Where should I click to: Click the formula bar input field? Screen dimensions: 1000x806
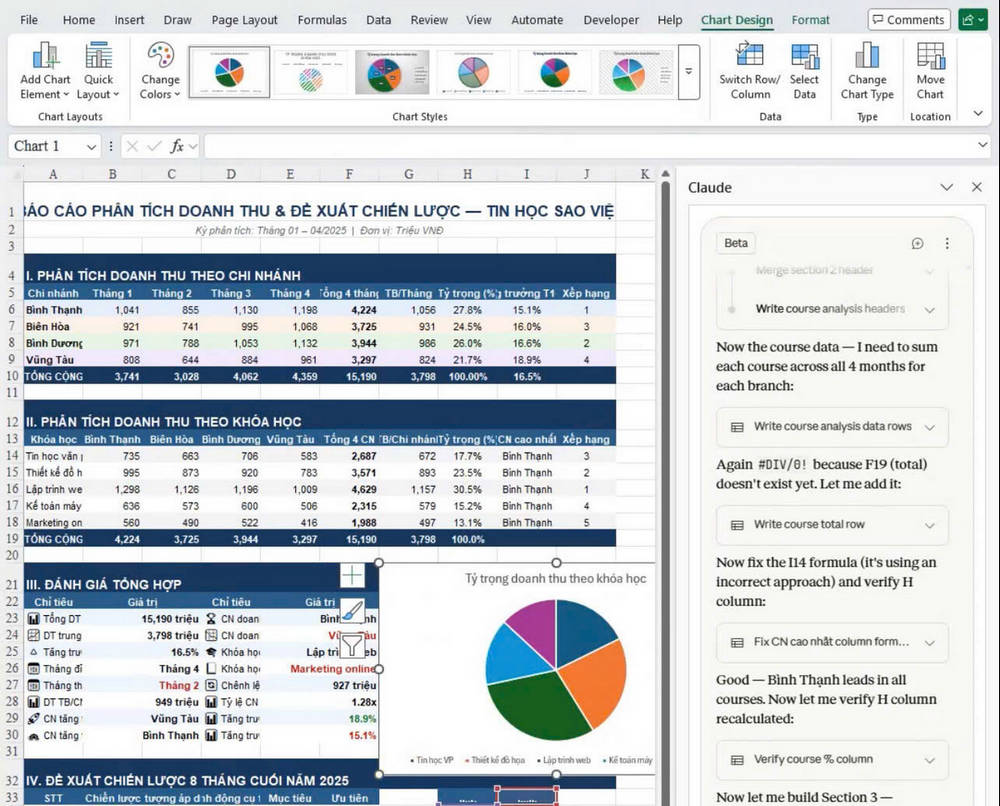point(590,147)
